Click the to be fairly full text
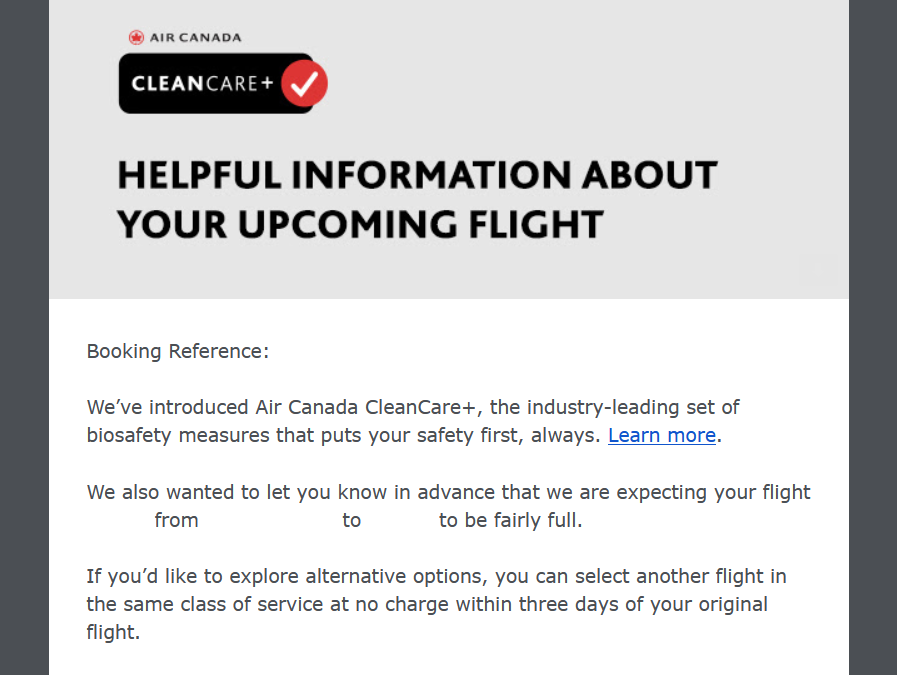This screenshot has width=897, height=675. point(510,521)
